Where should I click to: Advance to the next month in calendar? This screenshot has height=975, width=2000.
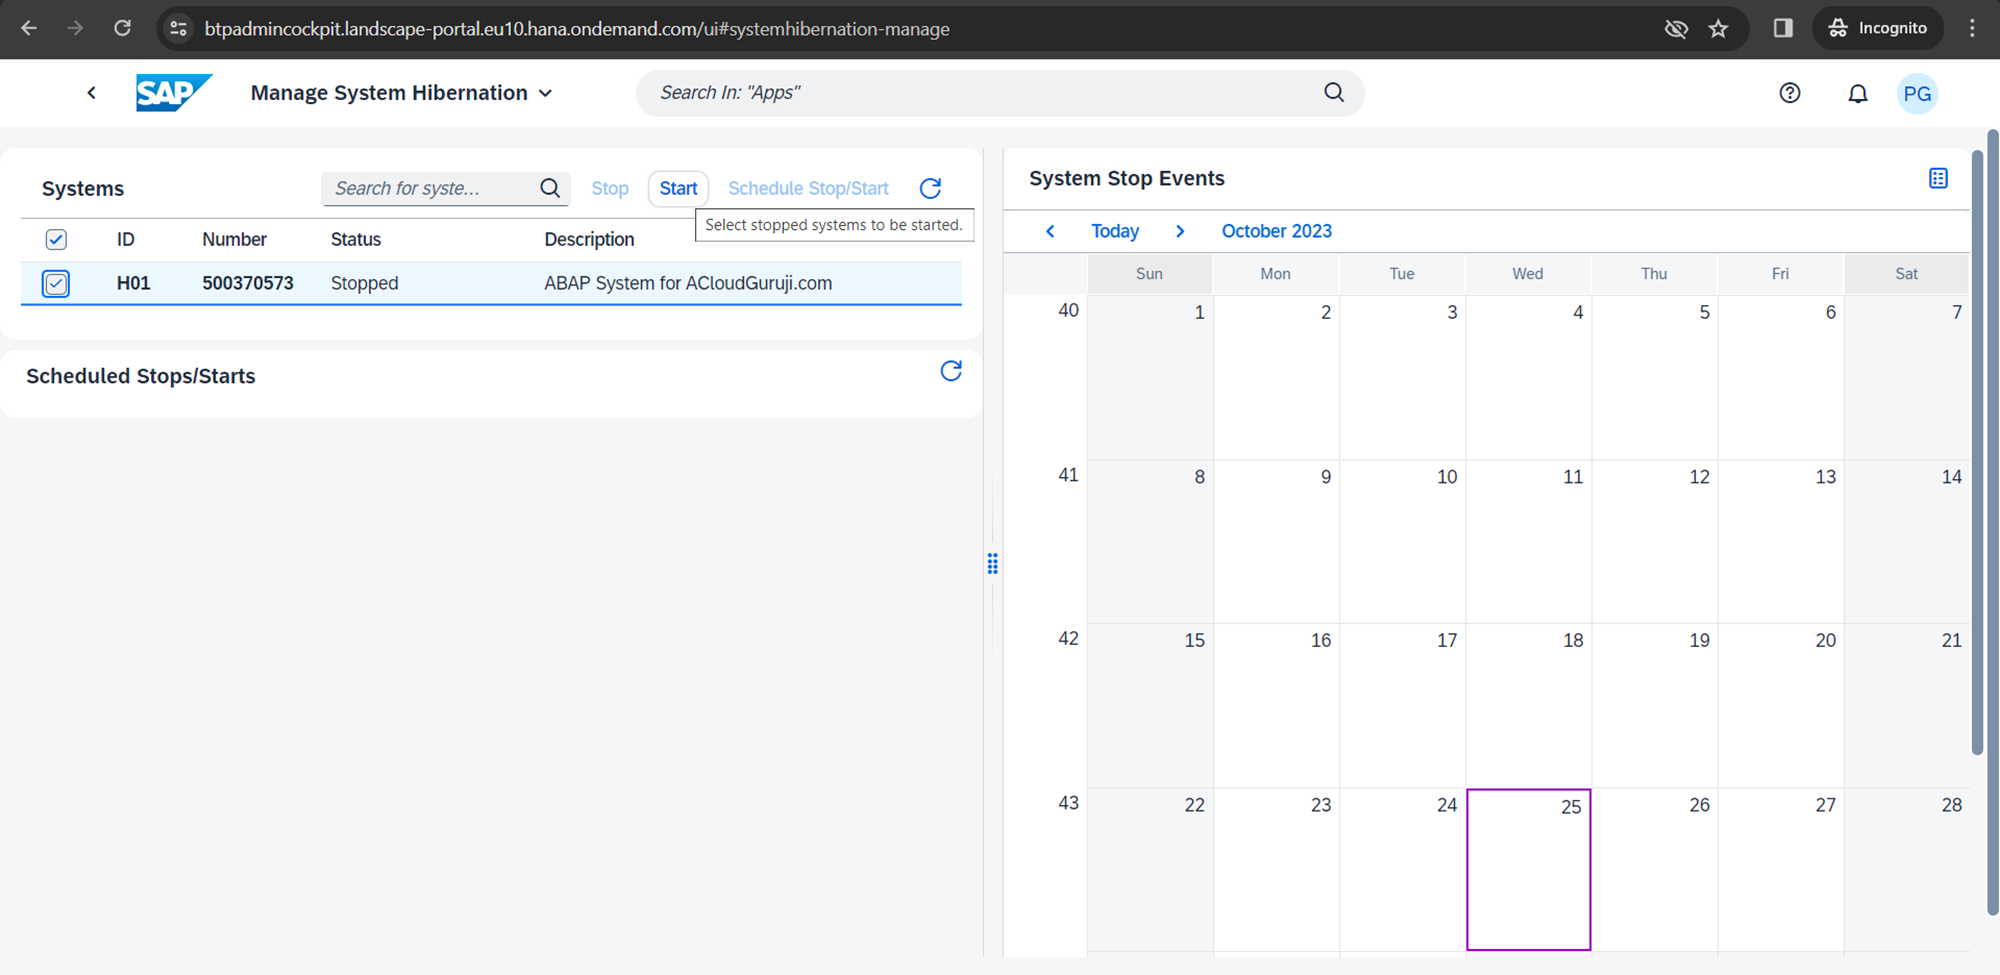coord(1180,231)
